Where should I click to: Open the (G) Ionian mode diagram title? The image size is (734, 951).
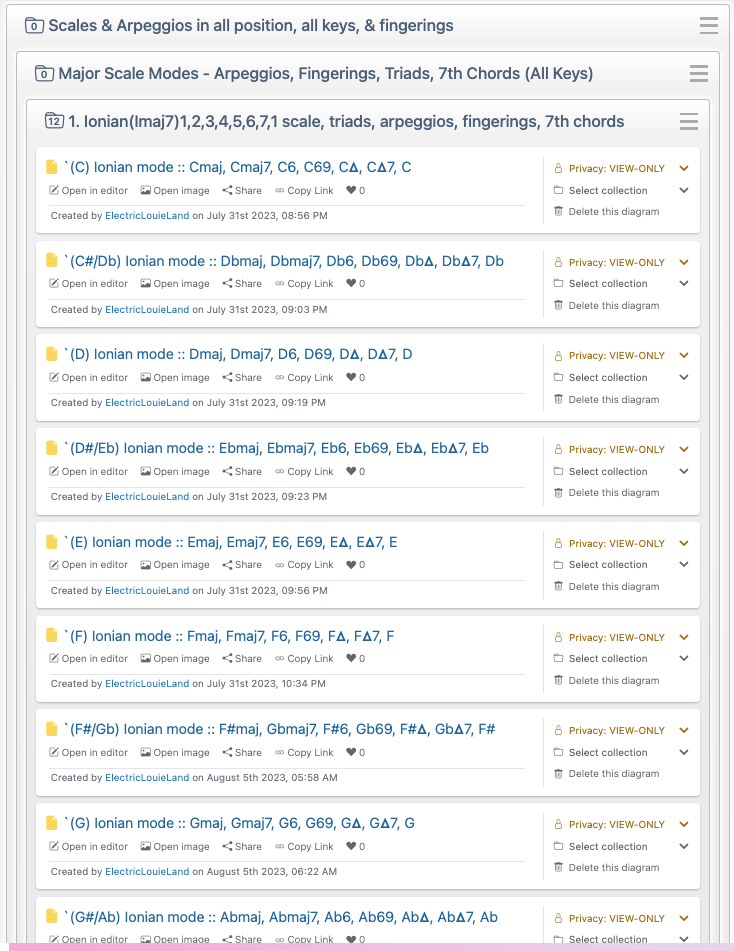(x=240, y=823)
